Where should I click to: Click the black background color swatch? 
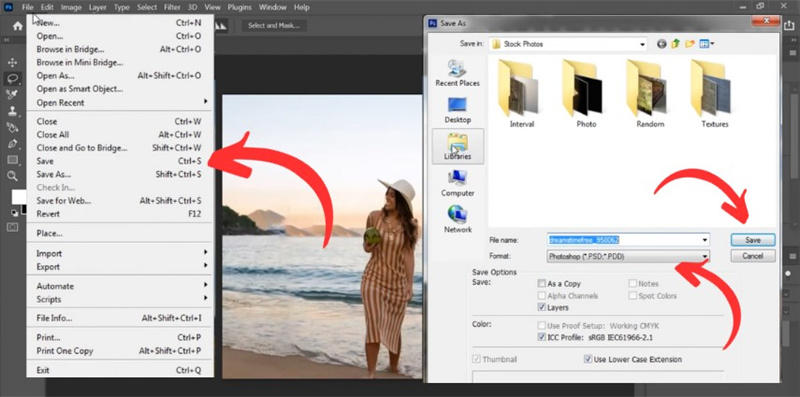(24, 209)
